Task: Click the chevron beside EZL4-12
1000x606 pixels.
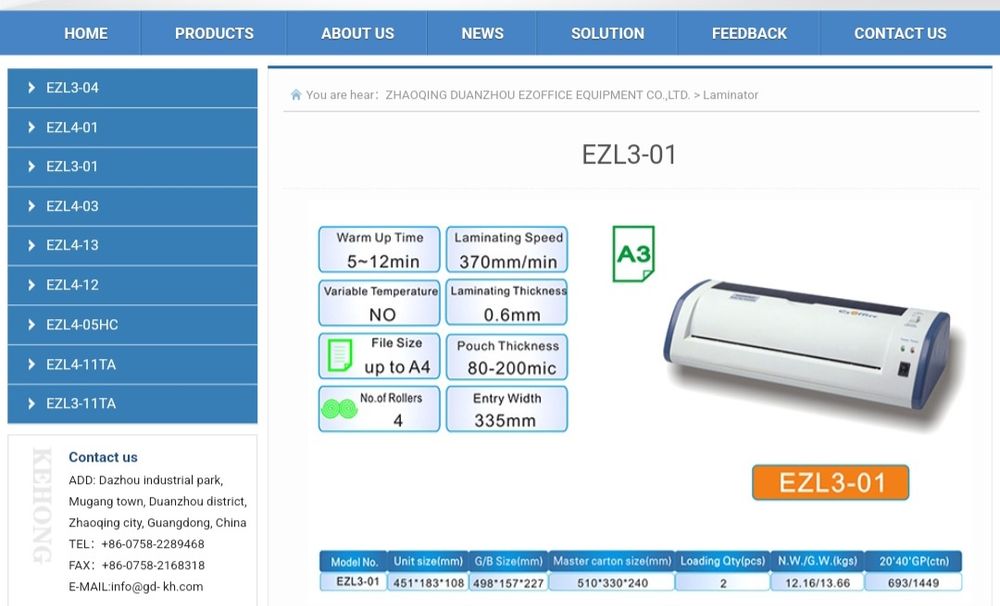Action: [x=31, y=285]
